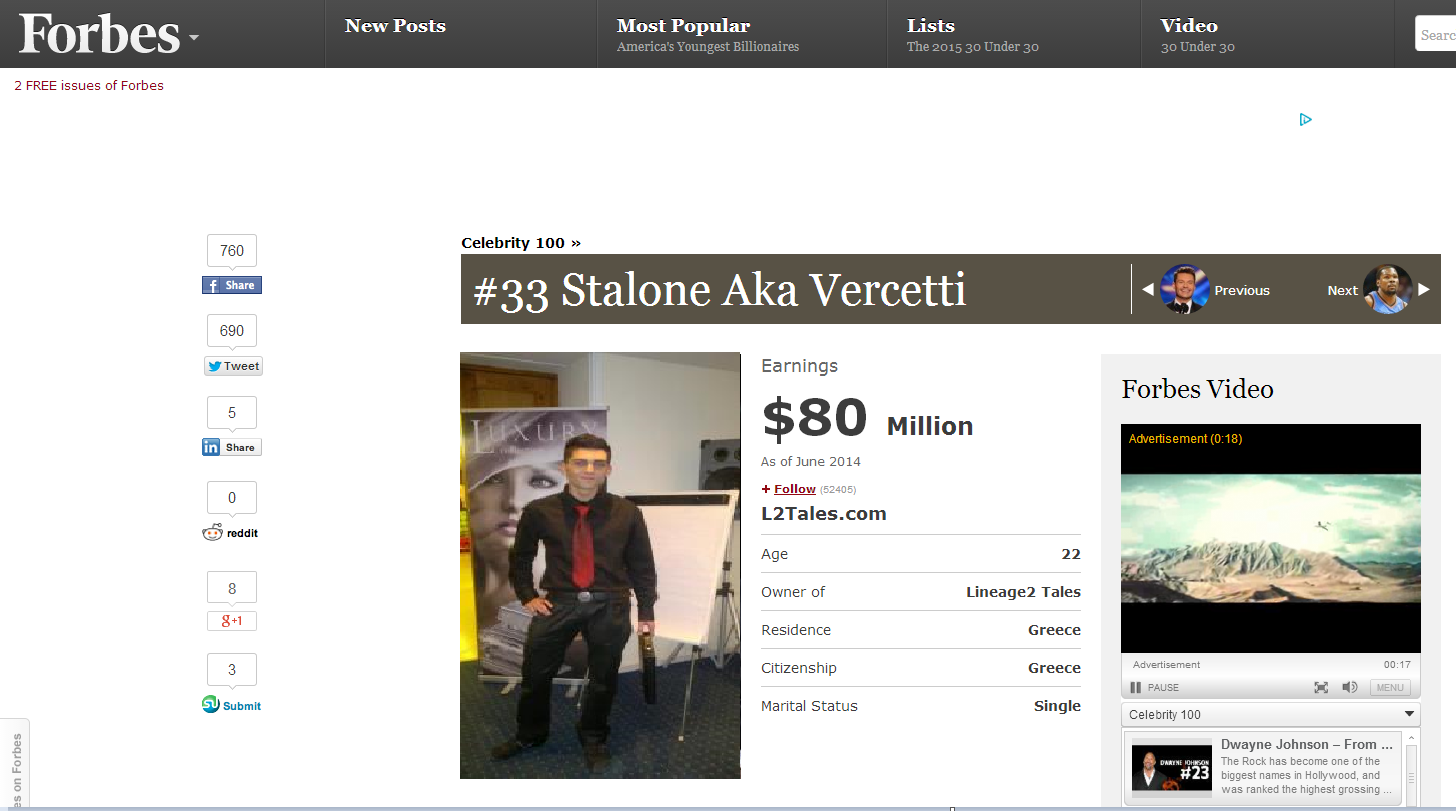Viewport: 1456px width, 811px height.
Task: Click the Previous left arrow icon
Action: [1147, 290]
